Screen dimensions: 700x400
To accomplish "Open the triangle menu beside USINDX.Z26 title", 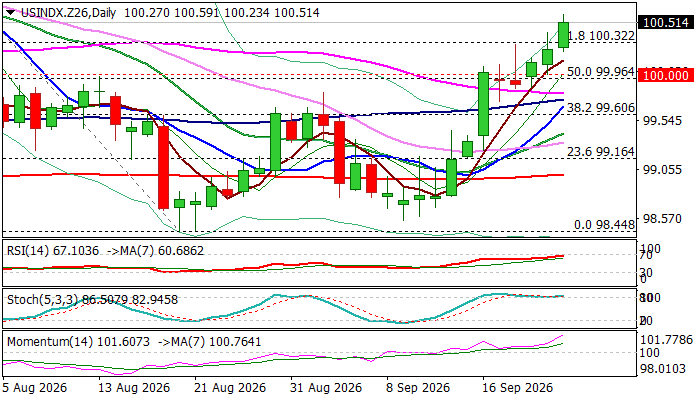I will tap(10, 12).
